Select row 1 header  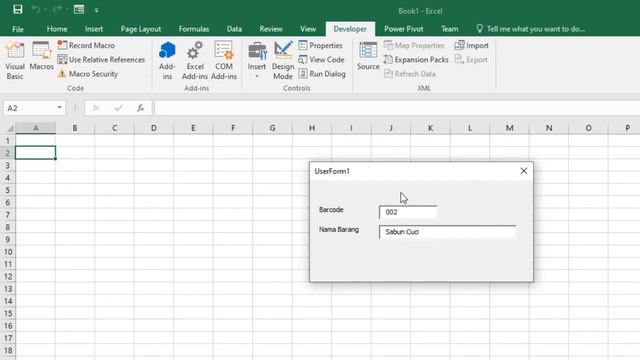click(7, 141)
